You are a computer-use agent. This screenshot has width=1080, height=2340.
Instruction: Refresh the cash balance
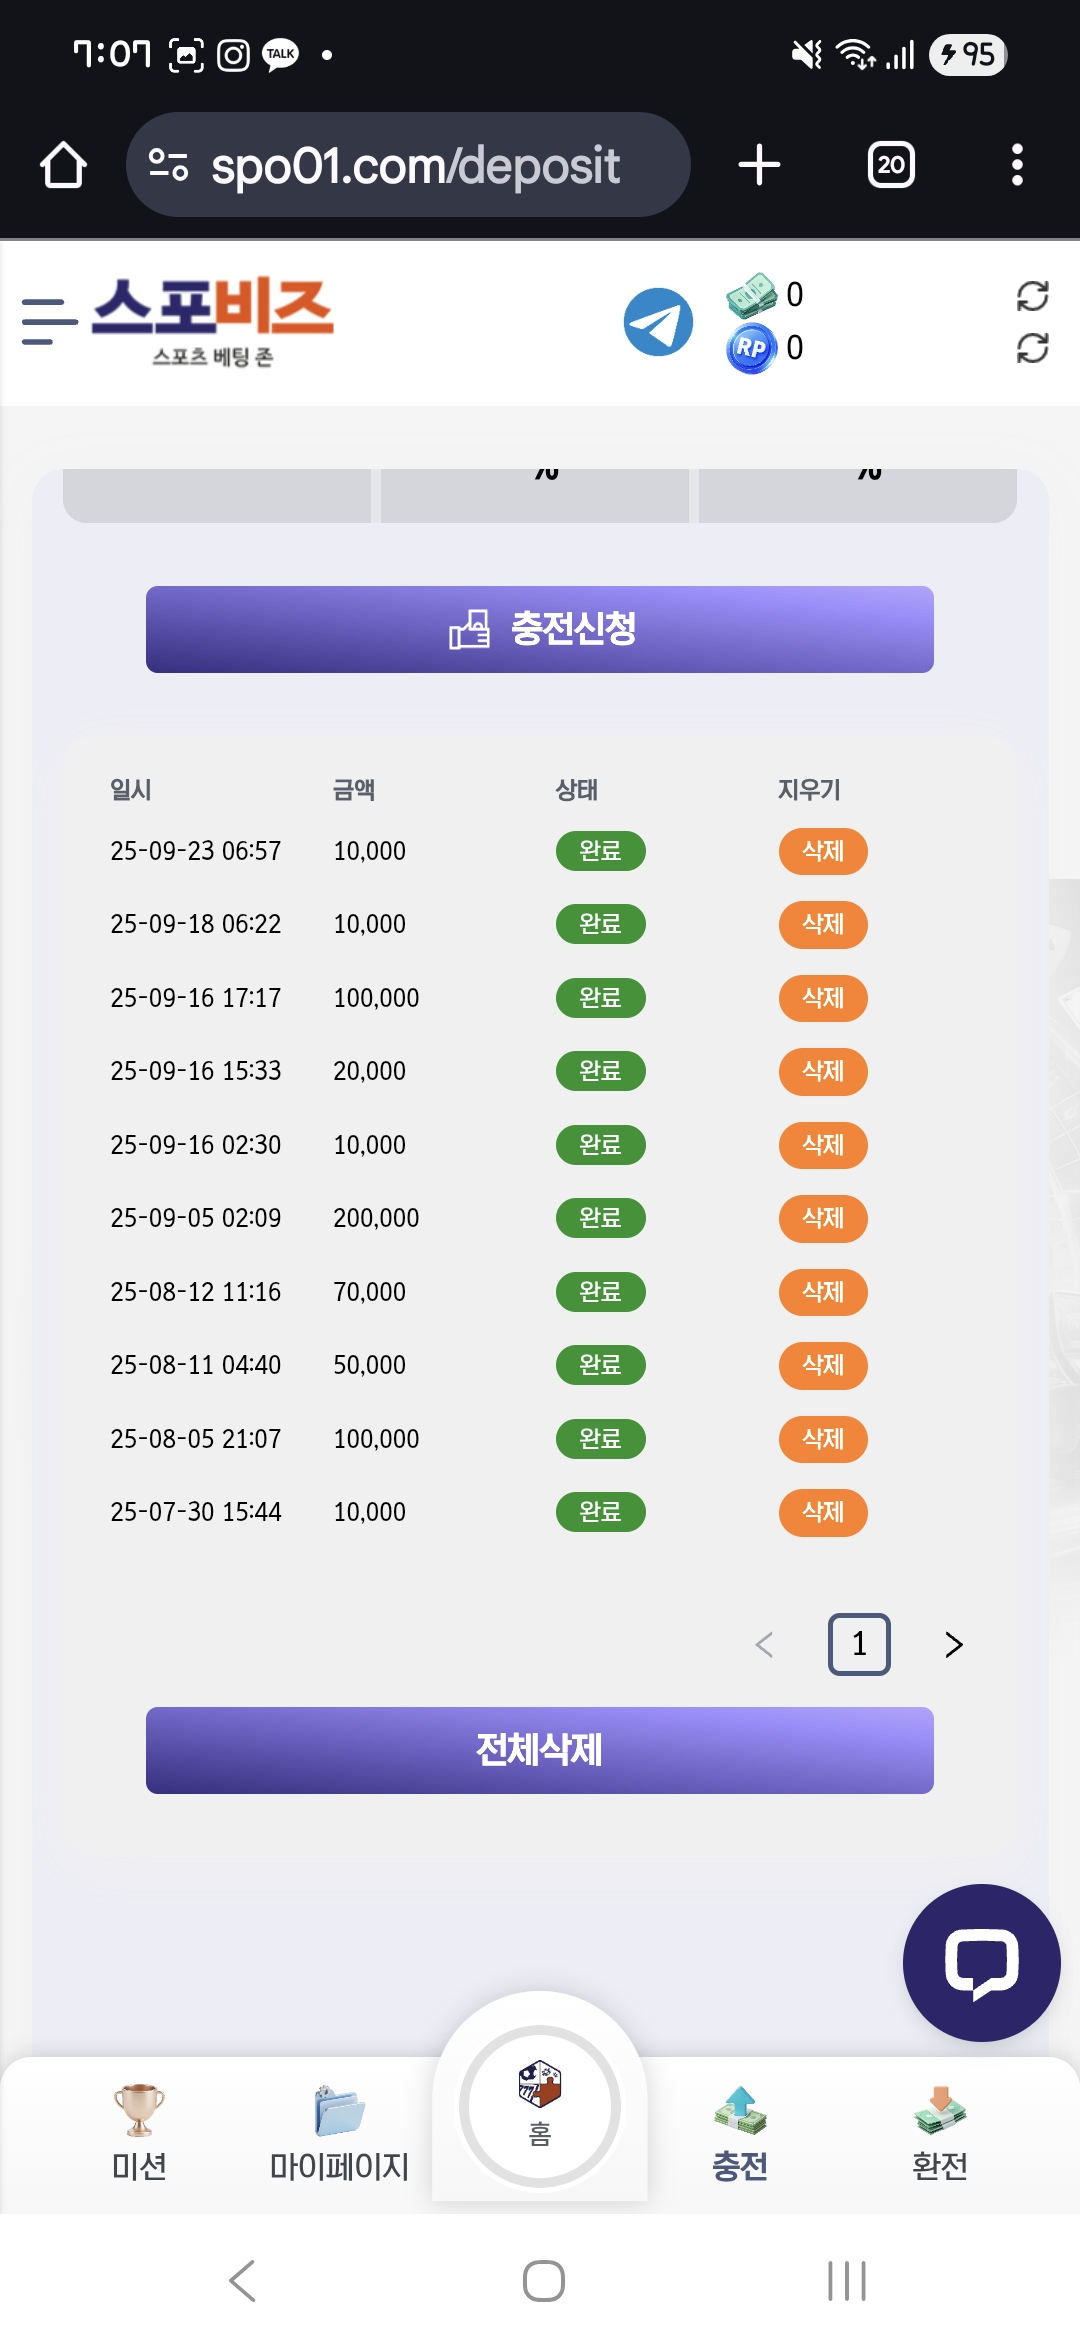tap(1032, 296)
